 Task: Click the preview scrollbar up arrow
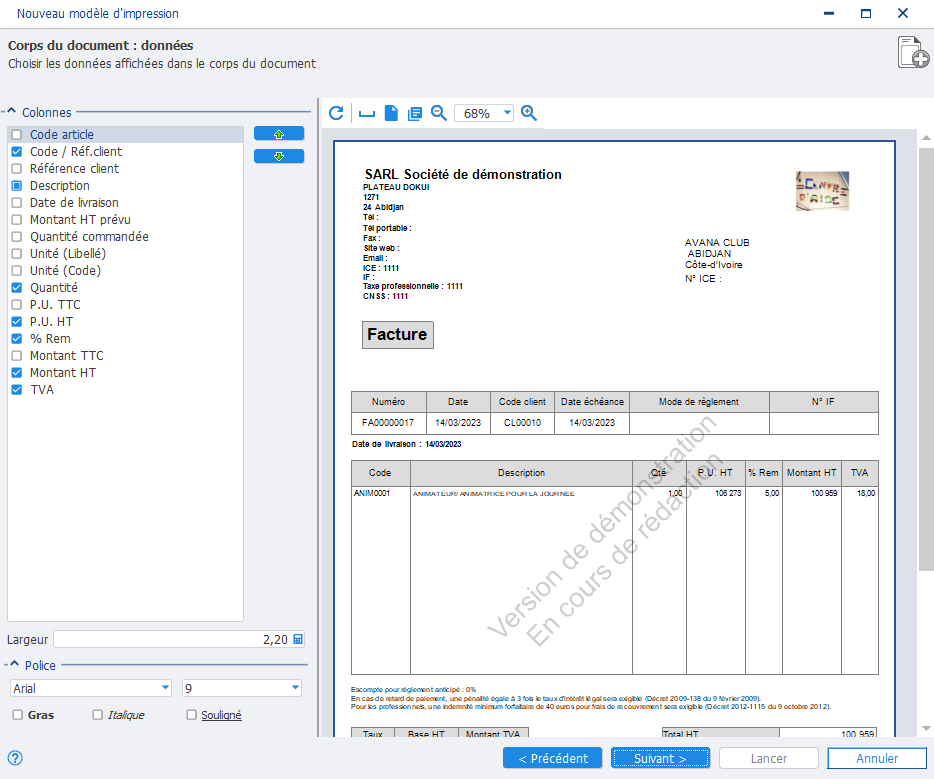926,138
